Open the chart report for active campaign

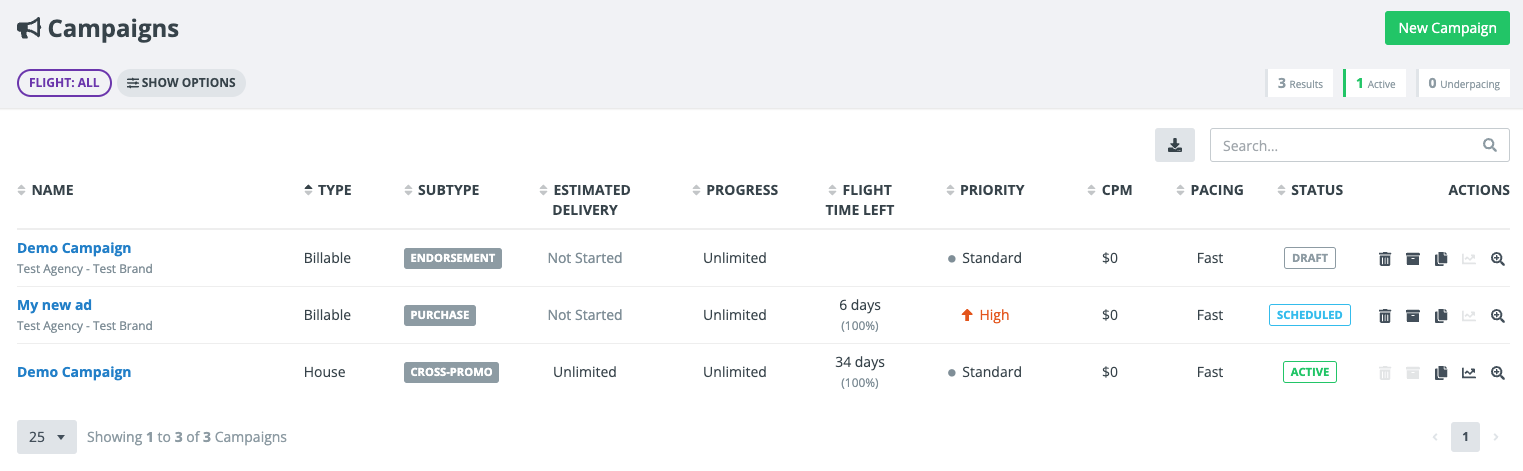pyautogui.click(x=1468, y=373)
